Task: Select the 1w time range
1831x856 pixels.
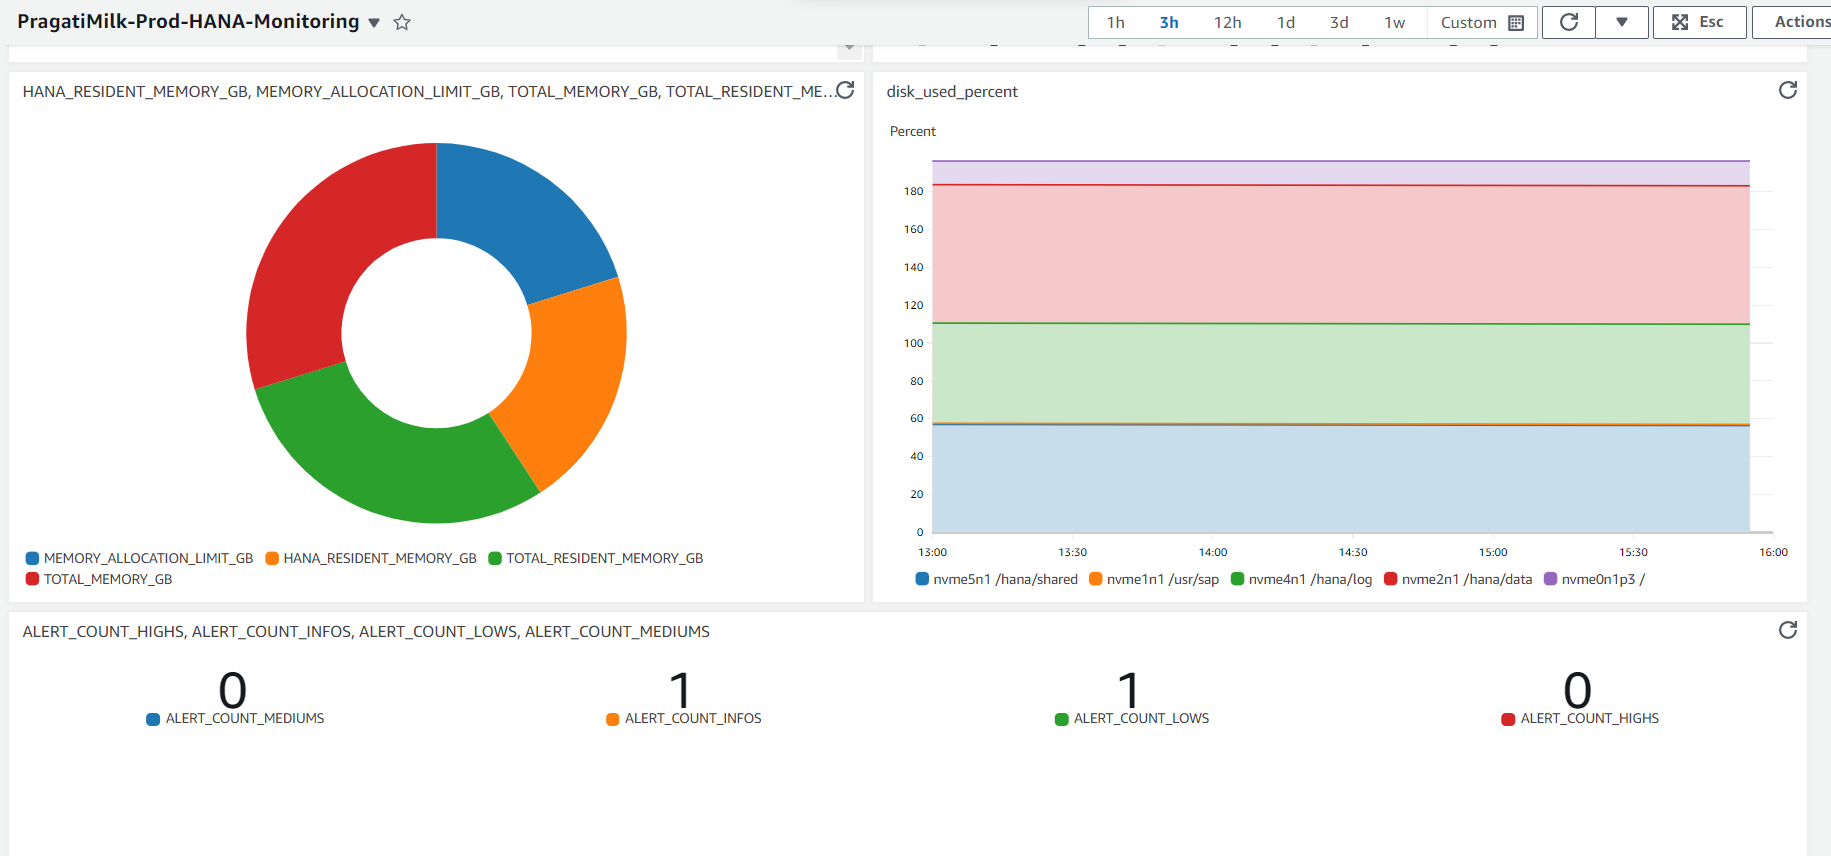Action: tap(1394, 22)
